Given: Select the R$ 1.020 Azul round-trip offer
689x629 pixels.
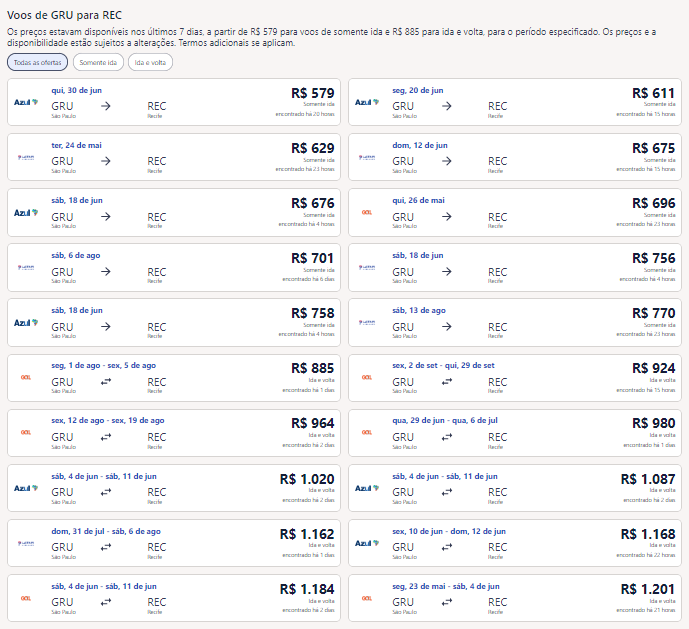Looking at the screenshot, I should [x=174, y=488].
